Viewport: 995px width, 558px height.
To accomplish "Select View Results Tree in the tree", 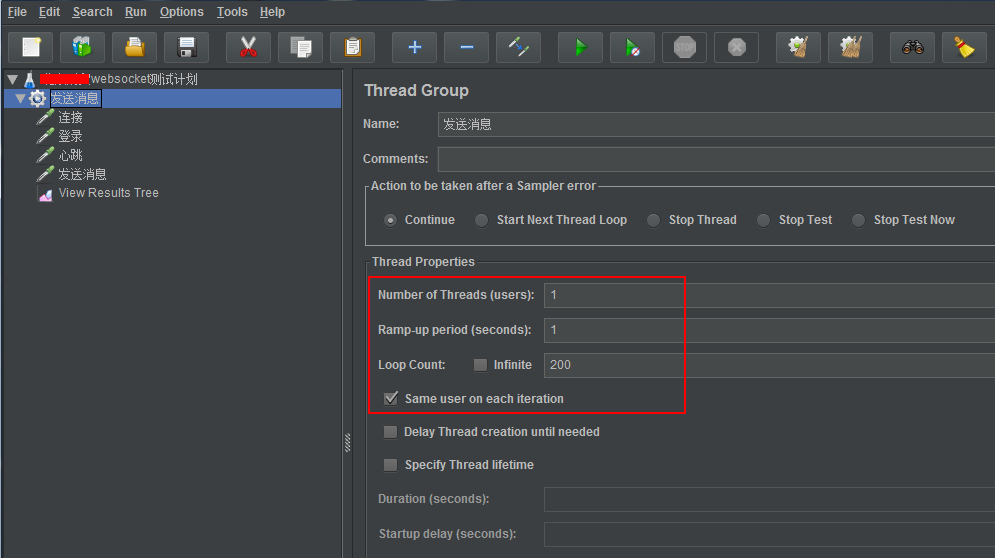I will point(108,193).
